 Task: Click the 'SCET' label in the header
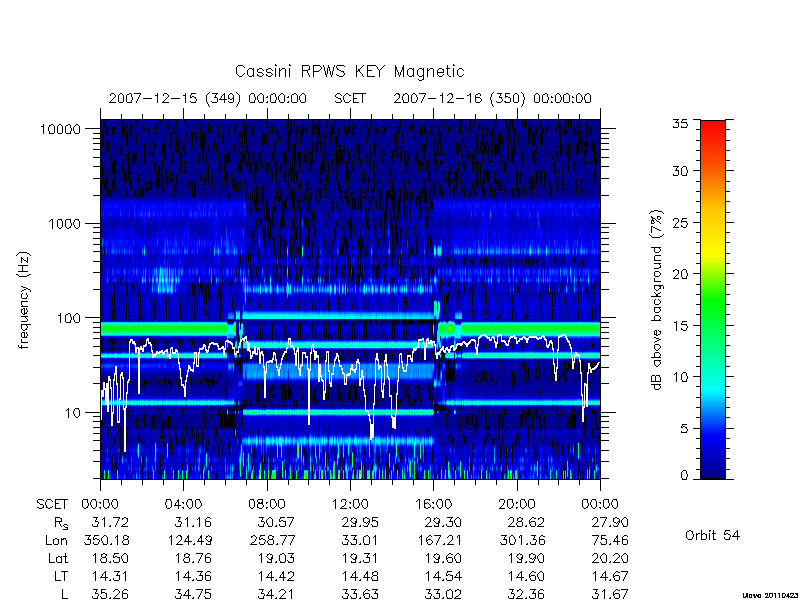pos(350,98)
